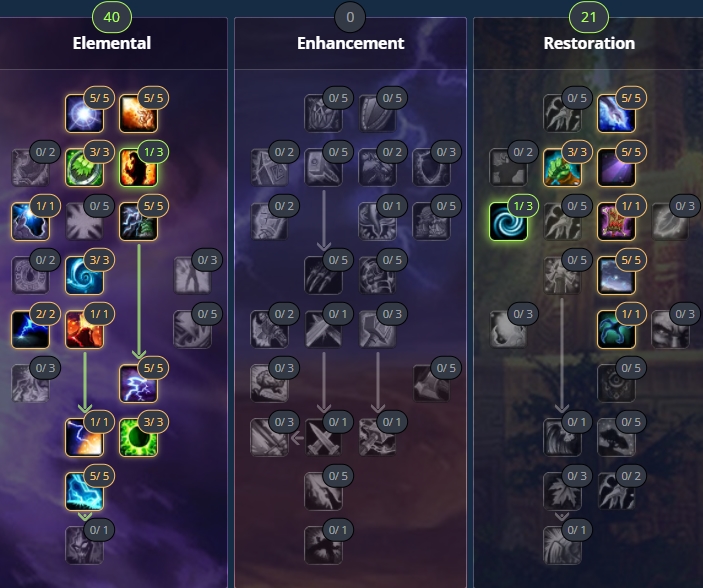The height and width of the screenshot is (588, 703).
Task: Click the Elemental tree header
Action: 112,43
